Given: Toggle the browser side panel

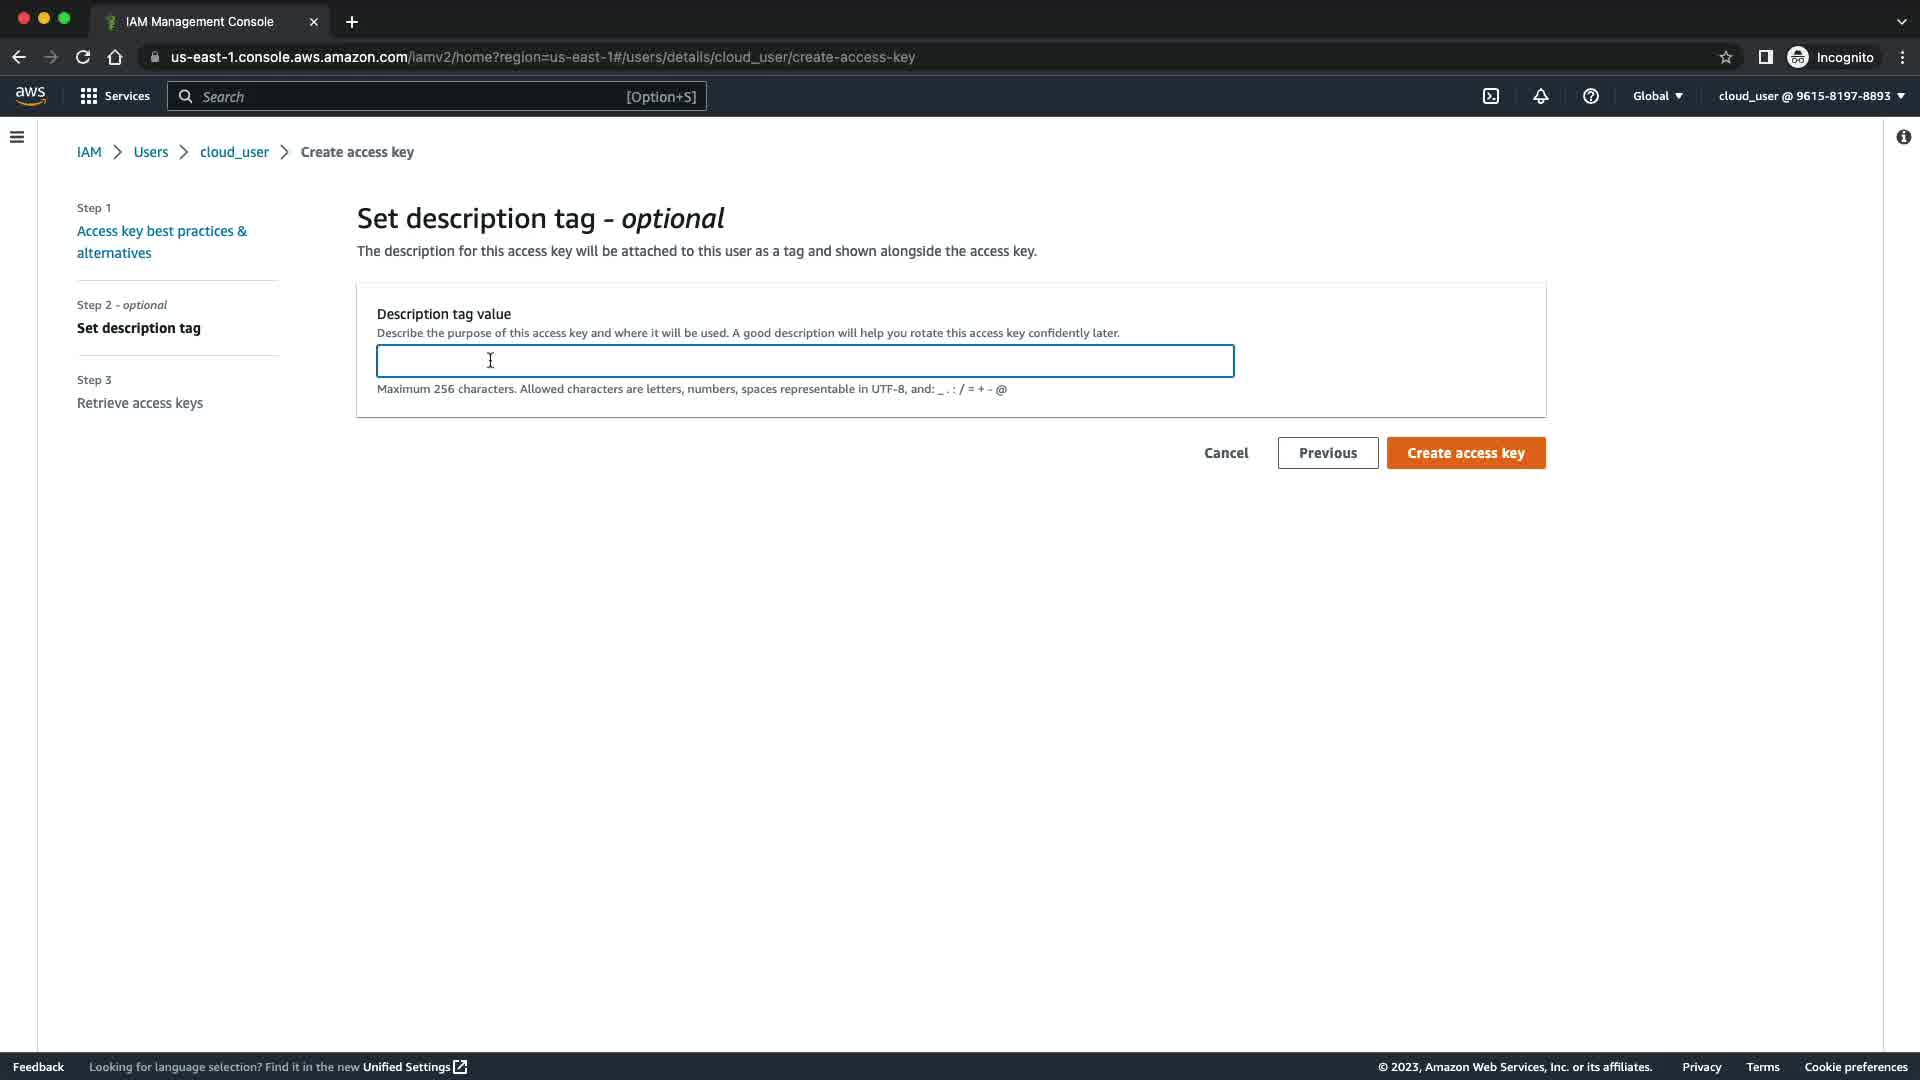Looking at the screenshot, I should coord(1765,57).
